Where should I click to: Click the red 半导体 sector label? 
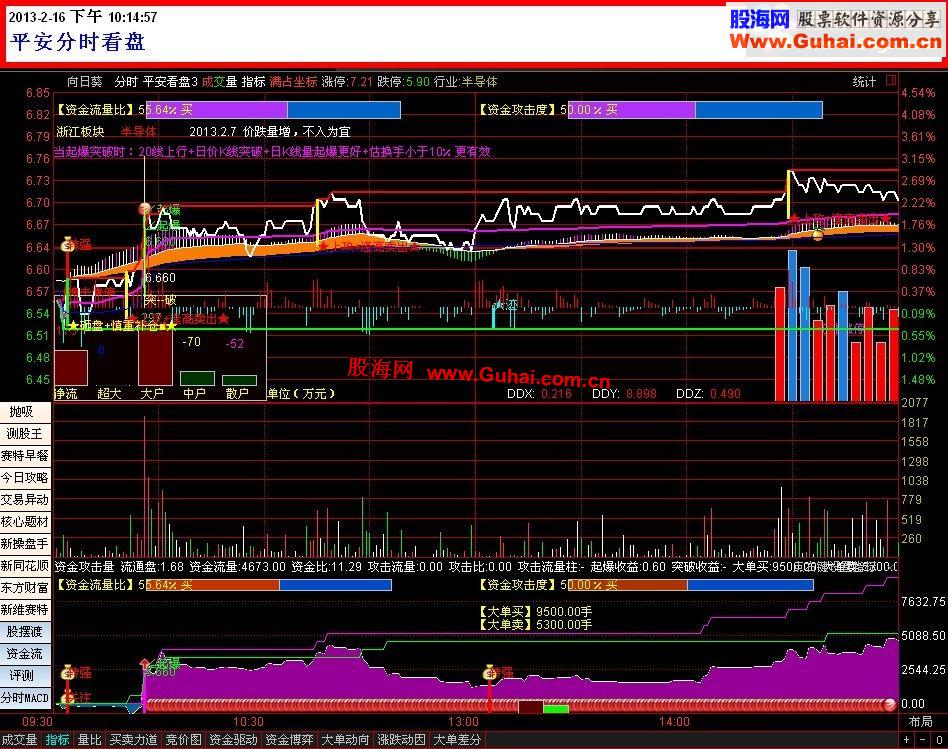tap(138, 131)
